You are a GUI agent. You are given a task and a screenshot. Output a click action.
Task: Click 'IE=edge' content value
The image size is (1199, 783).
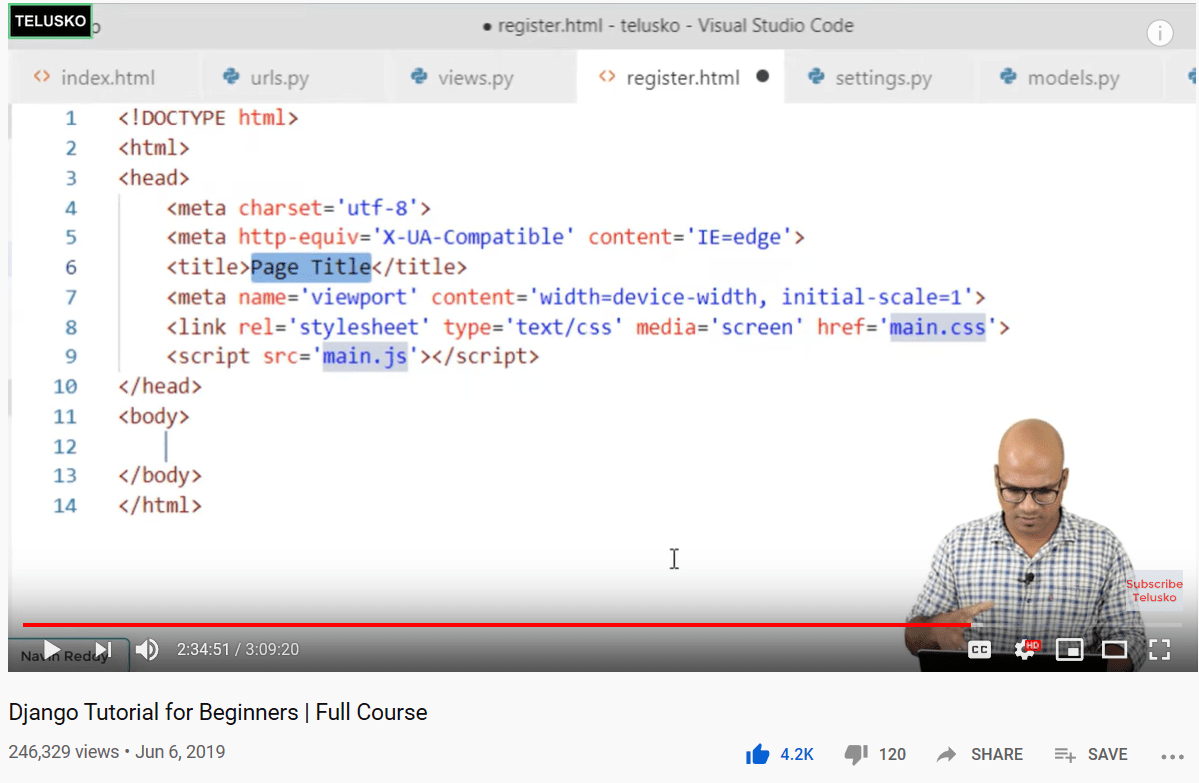click(x=739, y=237)
